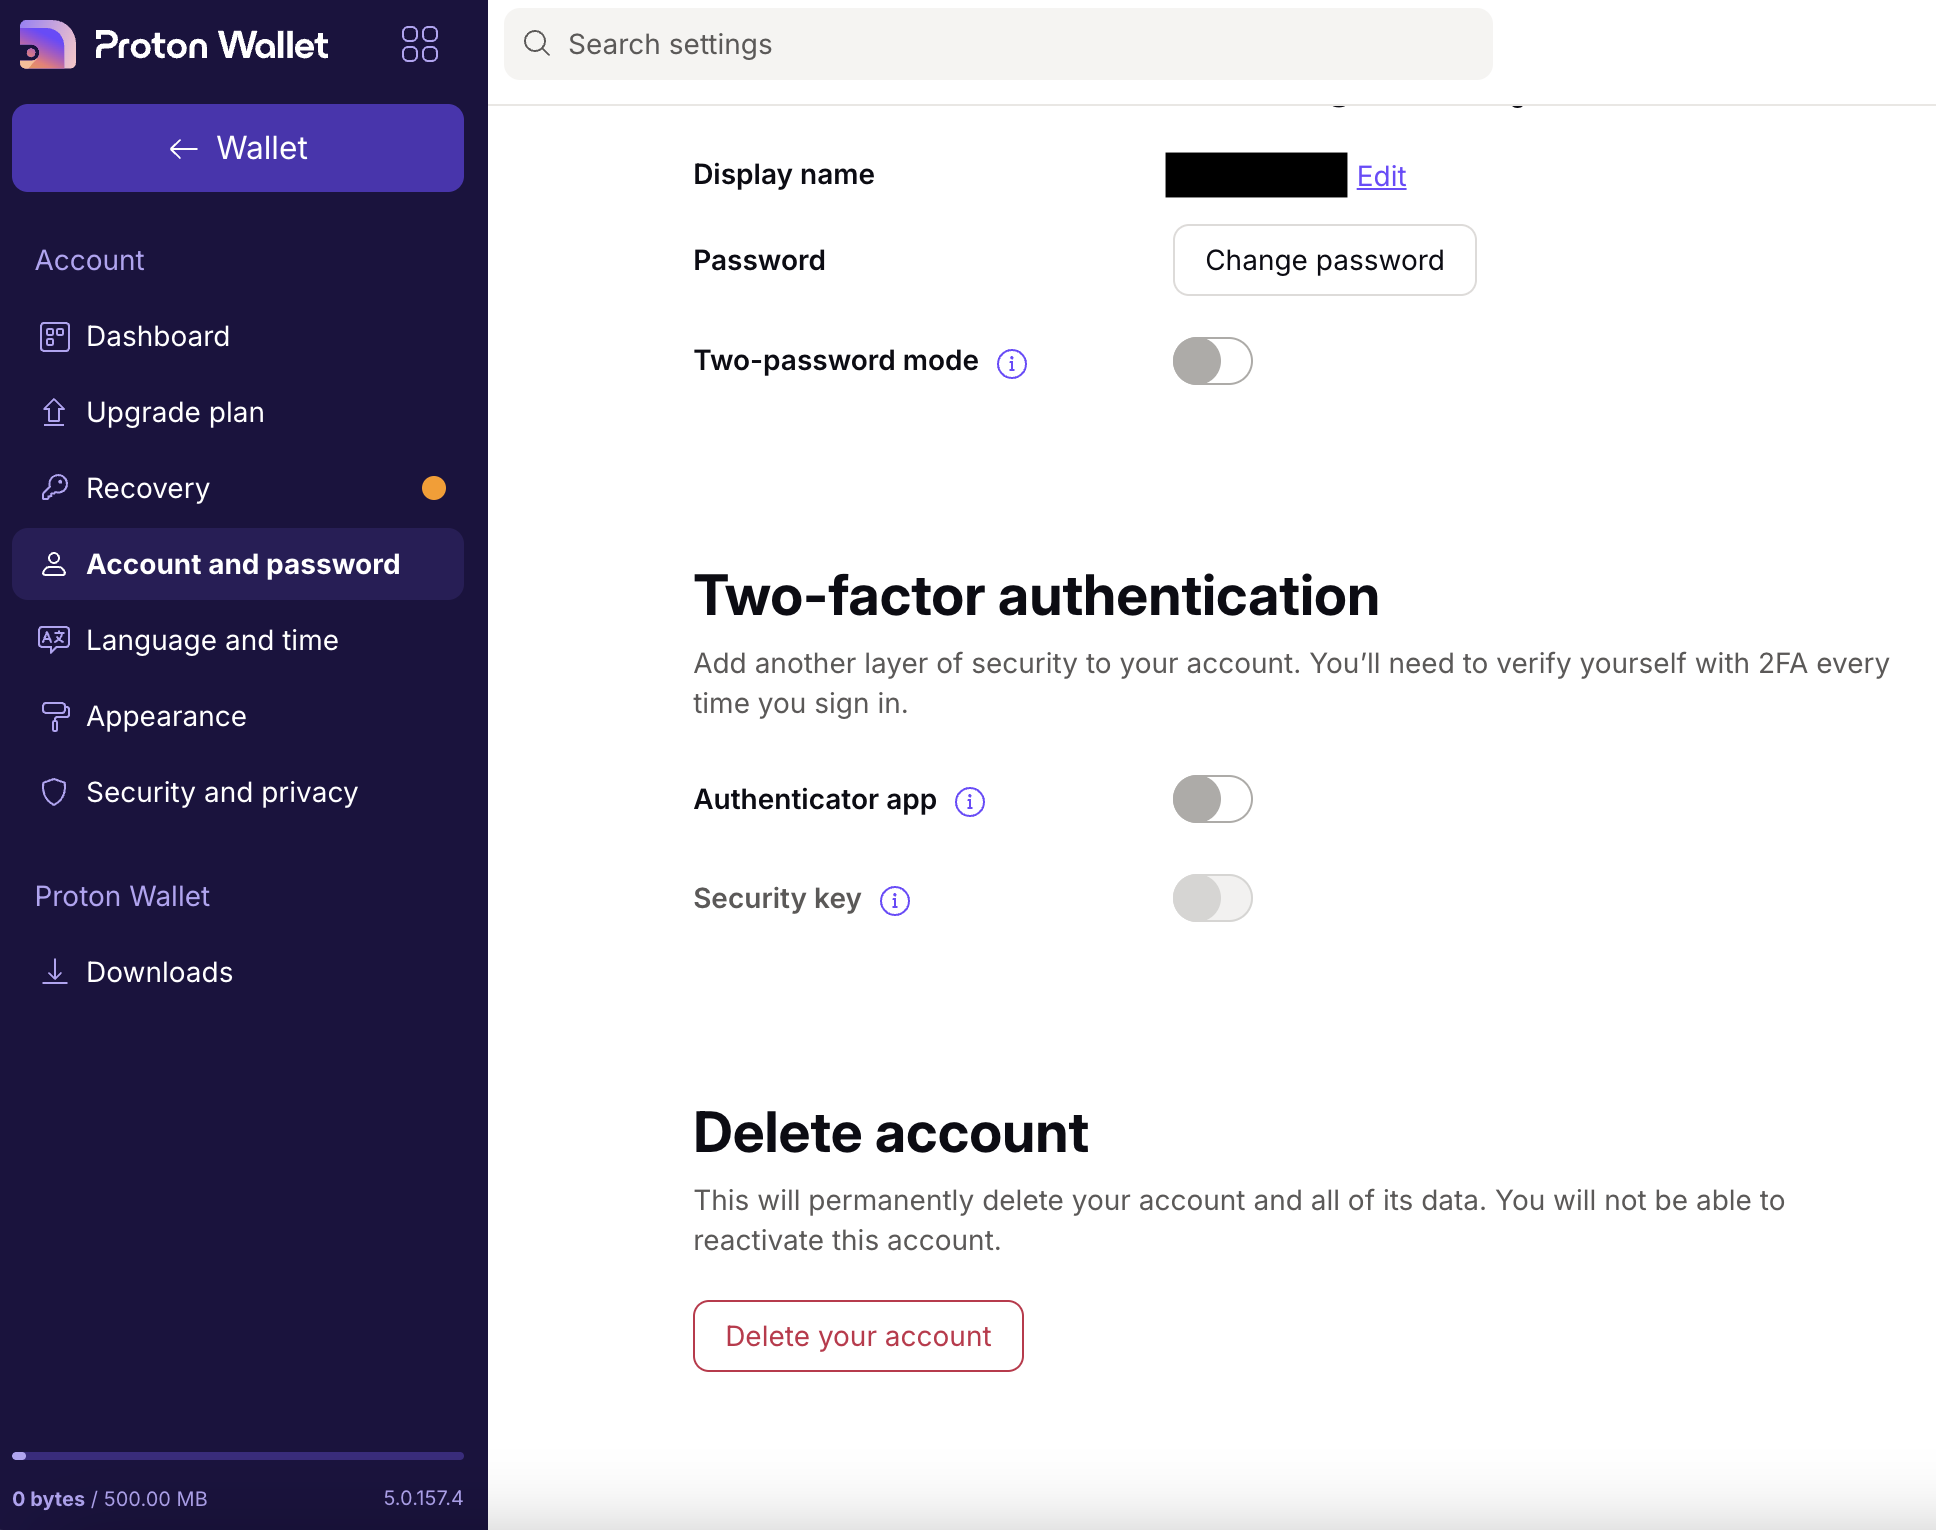Image resolution: width=1936 pixels, height=1530 pixels.
Task: Turn on Authenticator app toggle
Action: pos(1212,799)
